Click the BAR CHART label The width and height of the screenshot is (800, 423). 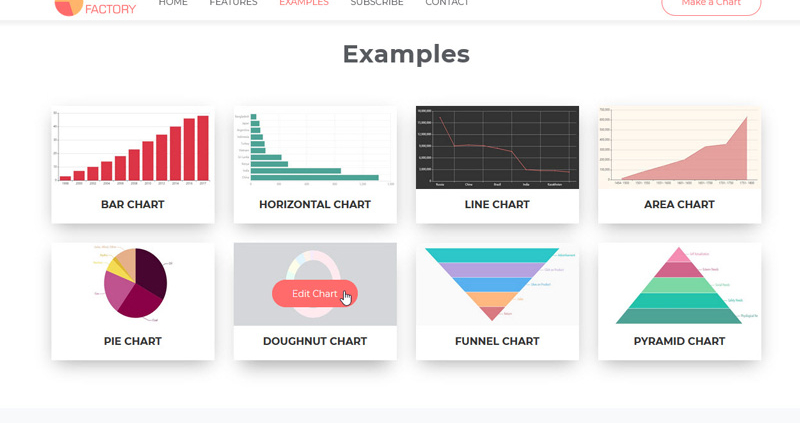[x=133, y=205]
